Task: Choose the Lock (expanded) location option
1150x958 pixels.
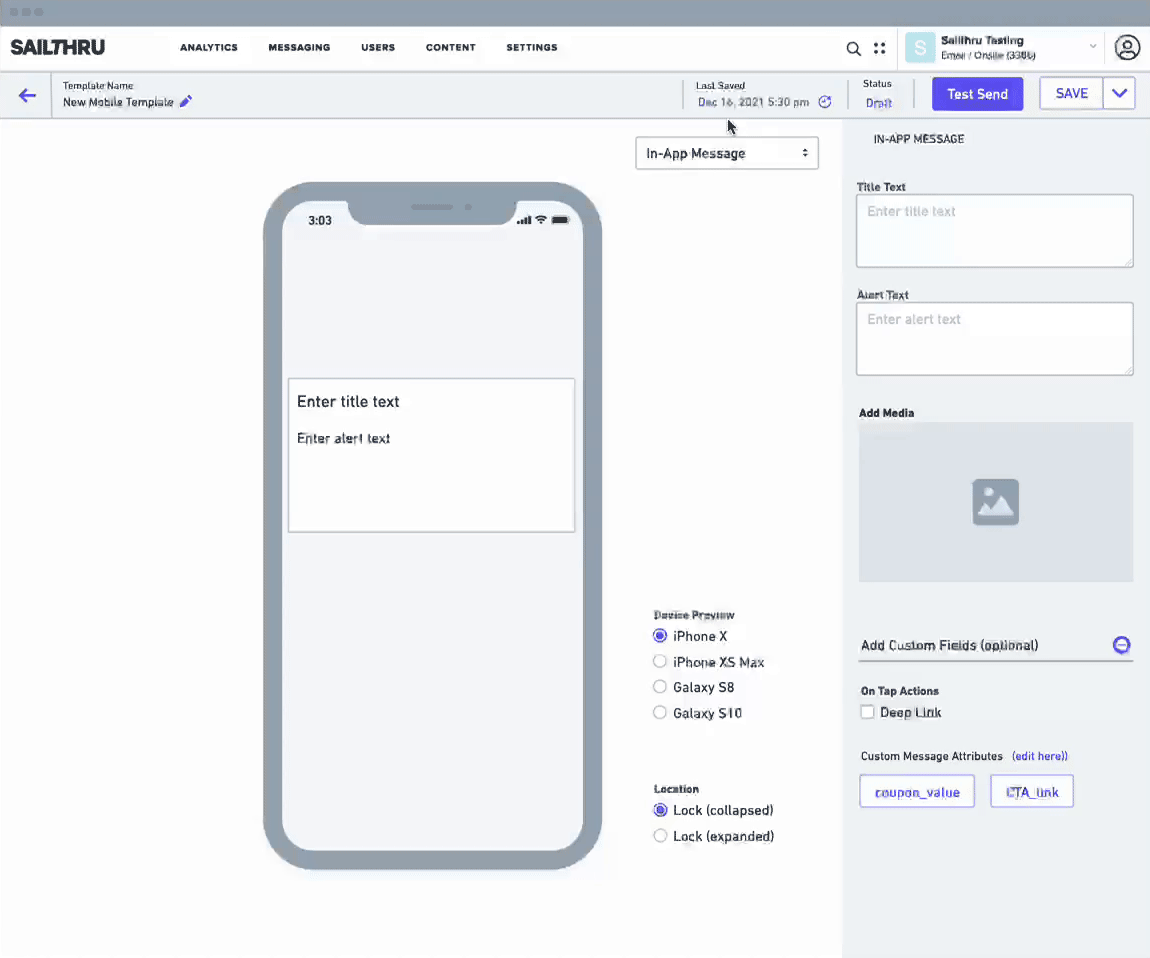Action: click(x=660, y=836)
